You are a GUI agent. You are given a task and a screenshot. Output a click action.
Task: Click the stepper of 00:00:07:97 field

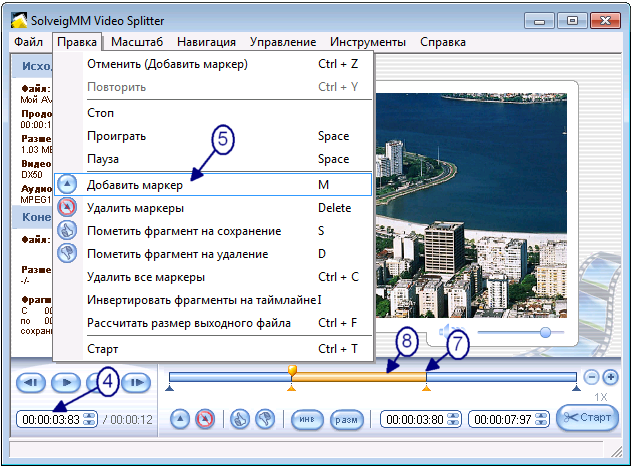541,419
